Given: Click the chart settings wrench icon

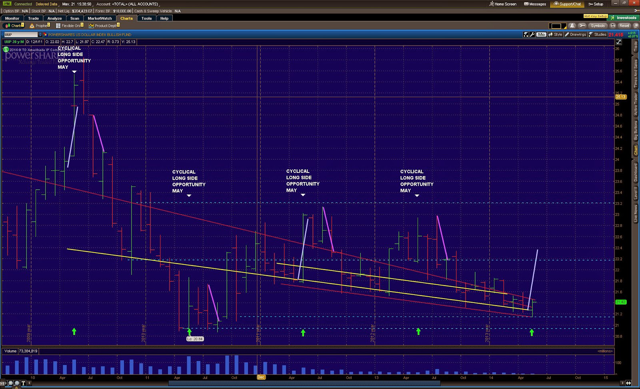Looking at the screenshot, I should (532, 35).
